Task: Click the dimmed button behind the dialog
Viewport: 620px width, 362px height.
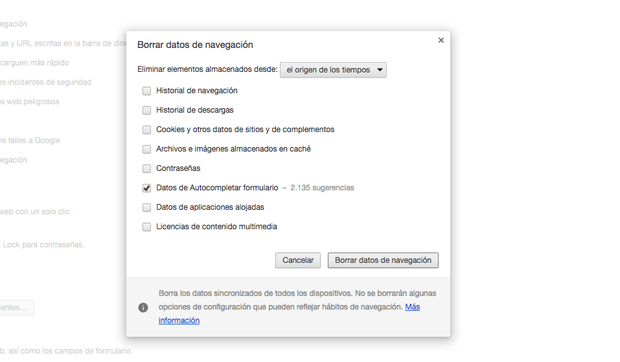Action: (x=17, y=307)
